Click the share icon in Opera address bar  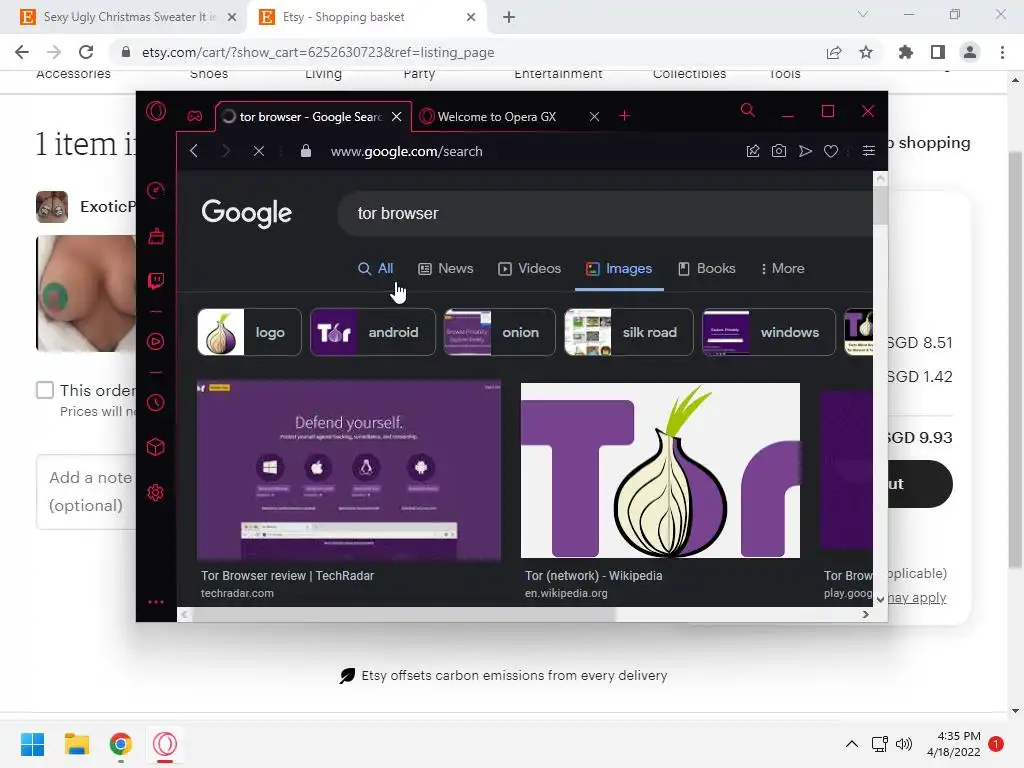(753, 152)
